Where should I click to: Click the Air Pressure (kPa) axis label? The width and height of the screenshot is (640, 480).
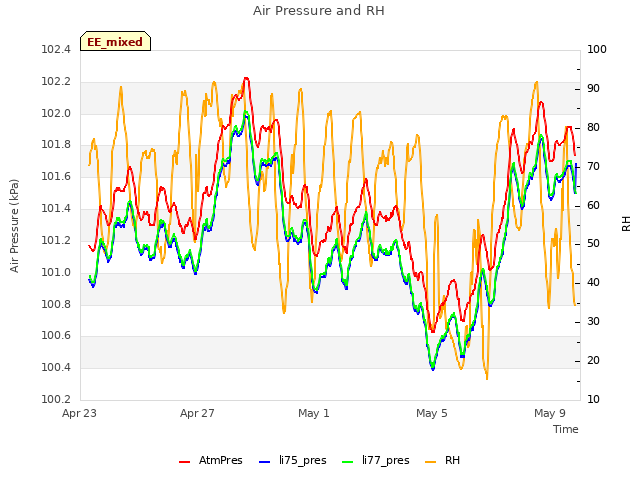(x=15, y=226)
